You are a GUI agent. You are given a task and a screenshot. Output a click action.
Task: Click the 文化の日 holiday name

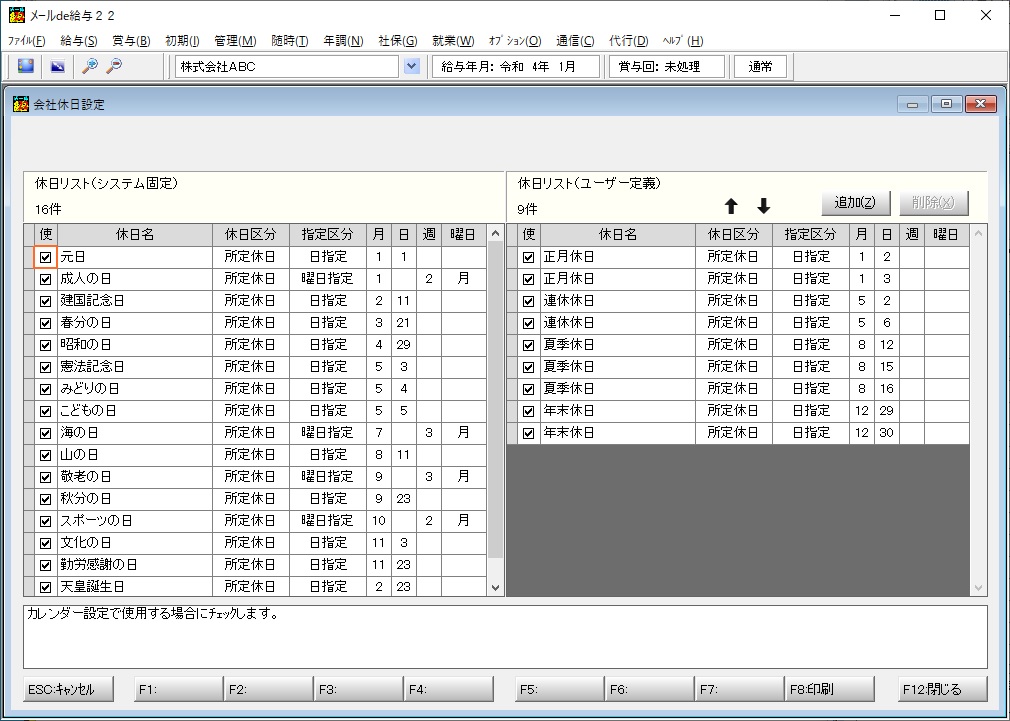coord(135,543)
